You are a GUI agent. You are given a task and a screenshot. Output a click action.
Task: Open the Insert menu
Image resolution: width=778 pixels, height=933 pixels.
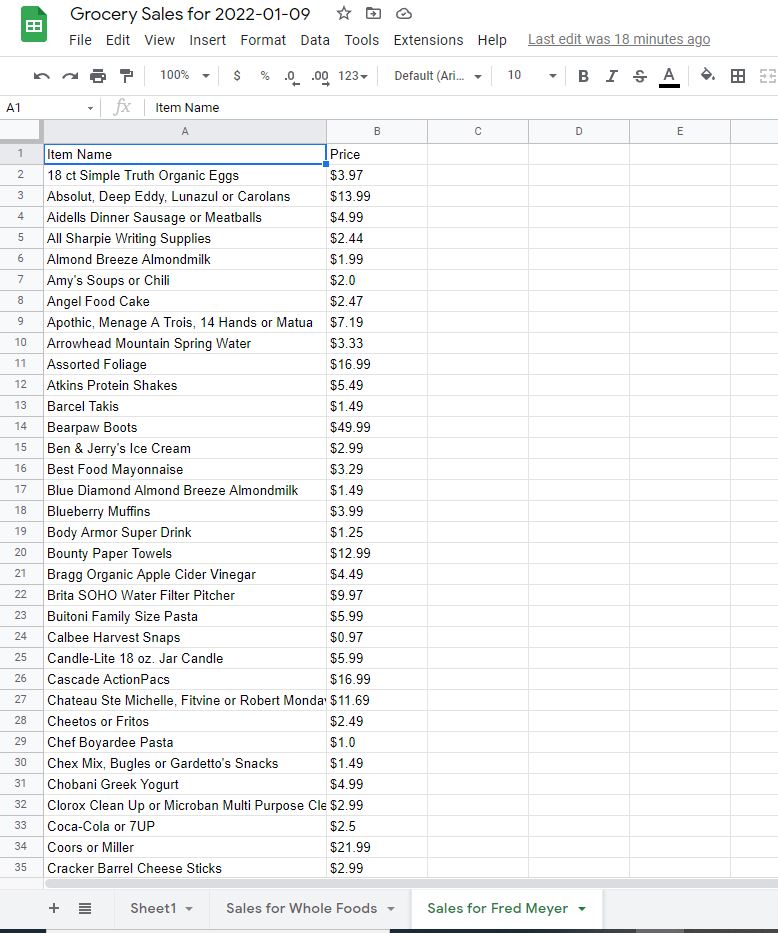click(208, 40)
